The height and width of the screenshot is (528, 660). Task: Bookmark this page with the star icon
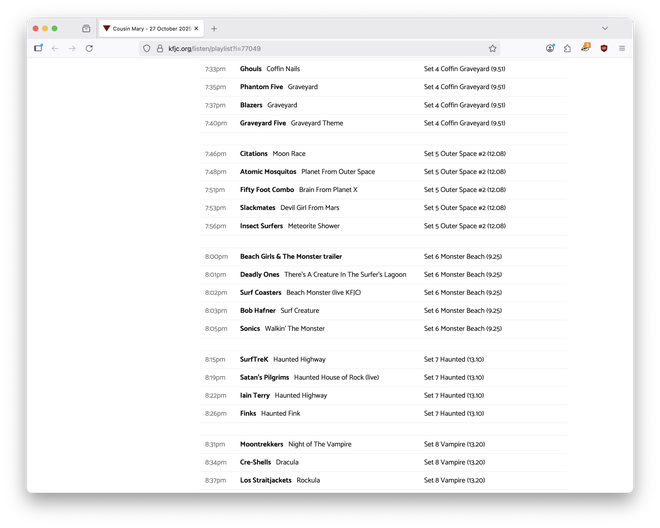[x=492, y=48]
